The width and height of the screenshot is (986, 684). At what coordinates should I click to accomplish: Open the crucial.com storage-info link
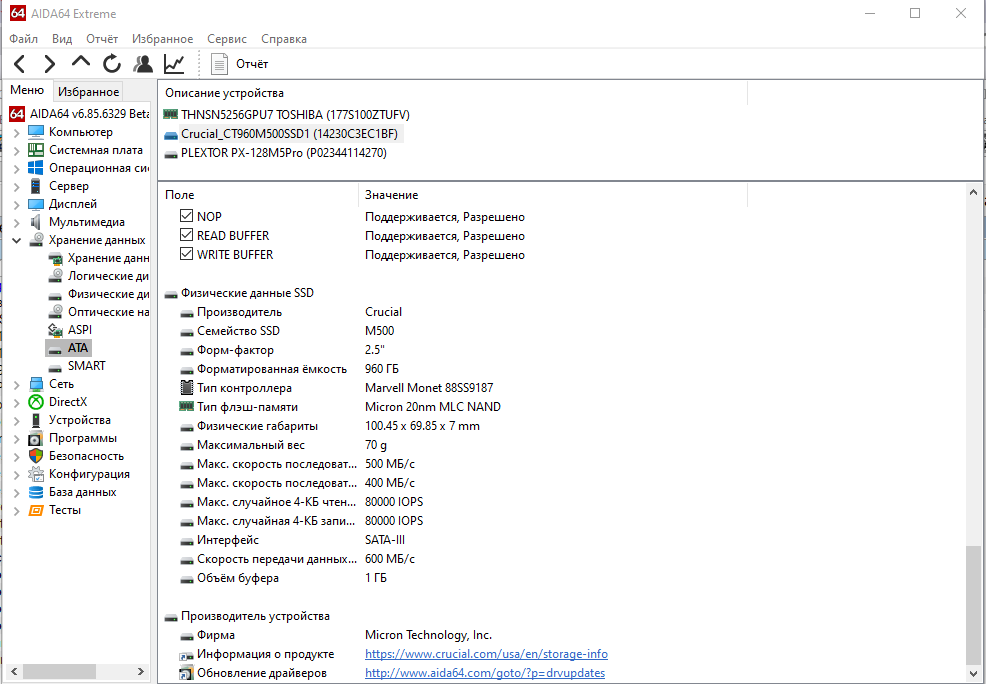pyautogui.click(x=486, y=654)
